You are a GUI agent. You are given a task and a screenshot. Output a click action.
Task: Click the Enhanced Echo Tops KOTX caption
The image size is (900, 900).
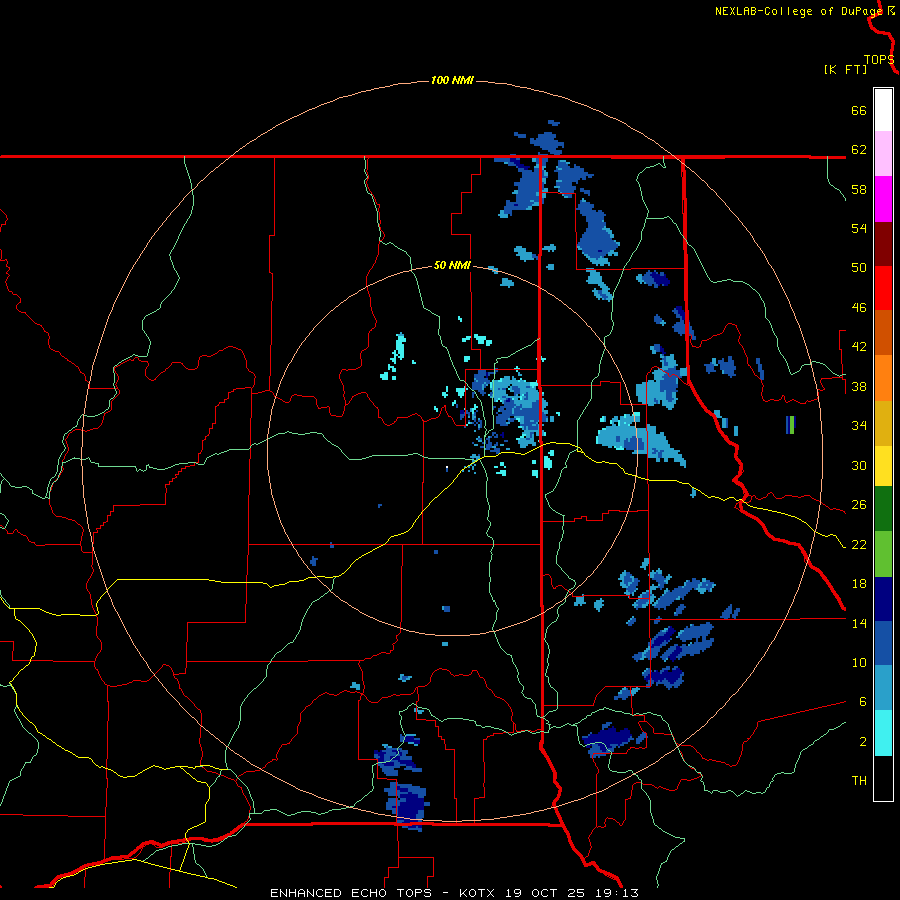pos(454,893)
